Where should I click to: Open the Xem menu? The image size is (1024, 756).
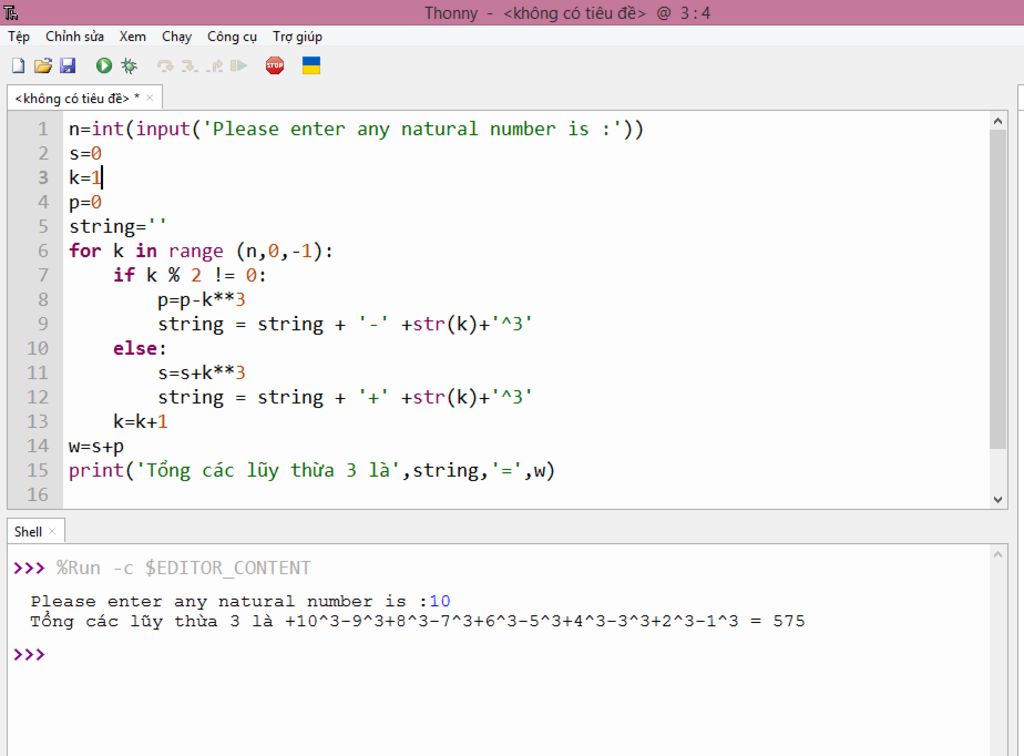133,36
